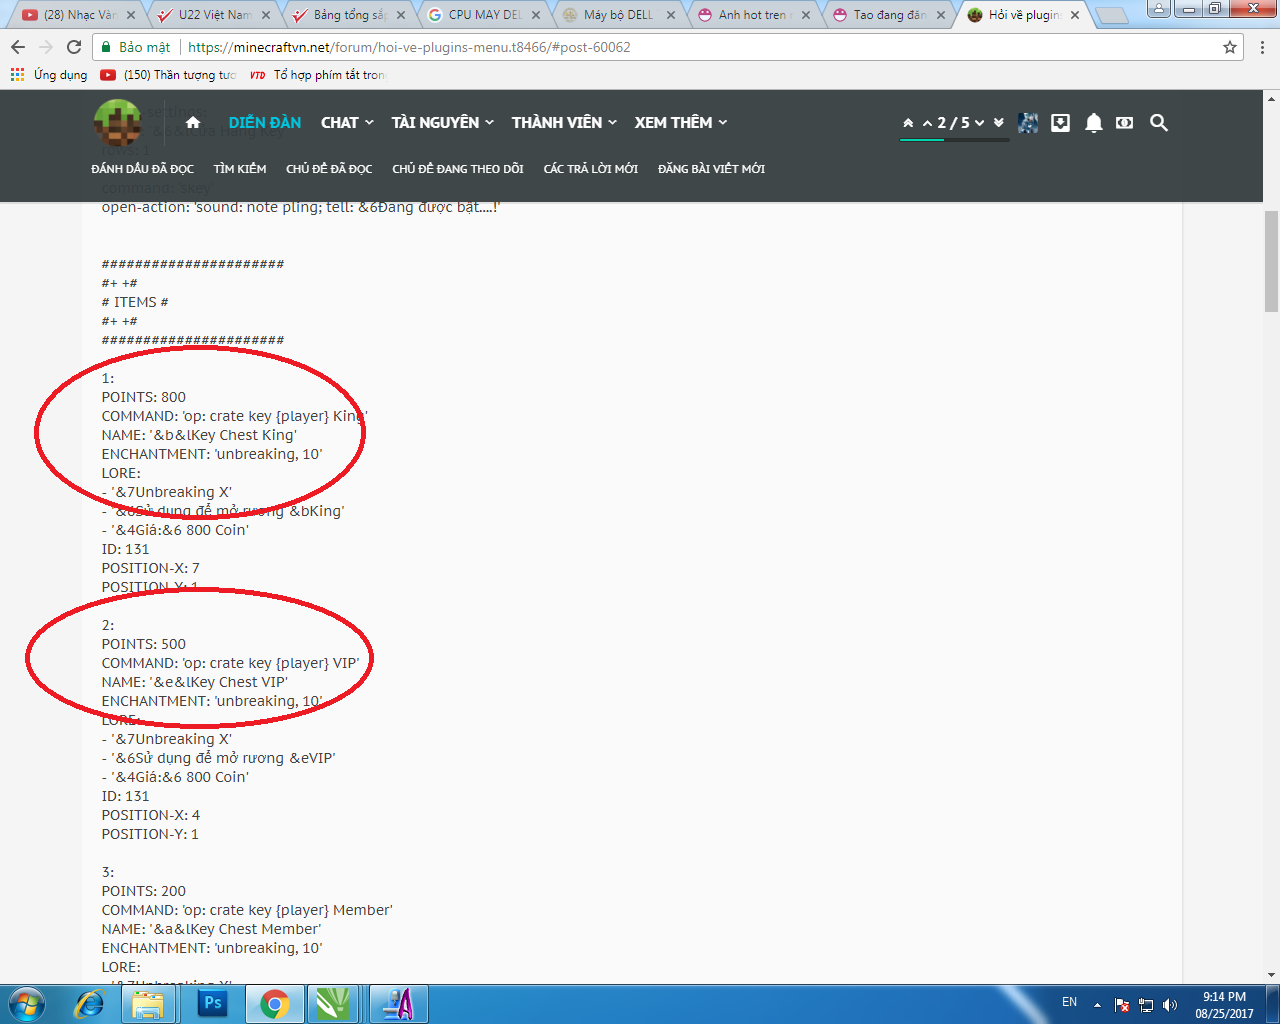
Task: Go to previous post with single up arrow
Action: pos(927,123)
